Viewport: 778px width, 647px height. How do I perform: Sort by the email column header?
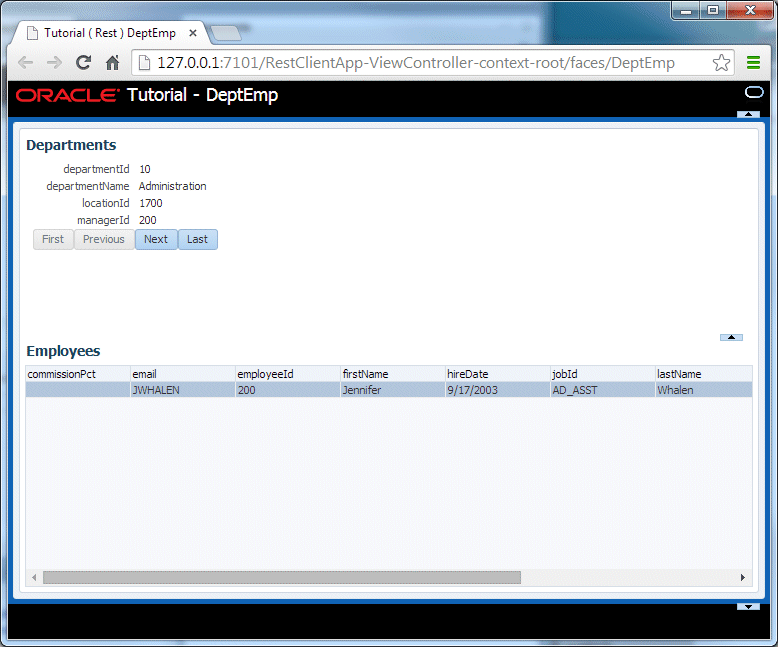[x=183, y=374]
